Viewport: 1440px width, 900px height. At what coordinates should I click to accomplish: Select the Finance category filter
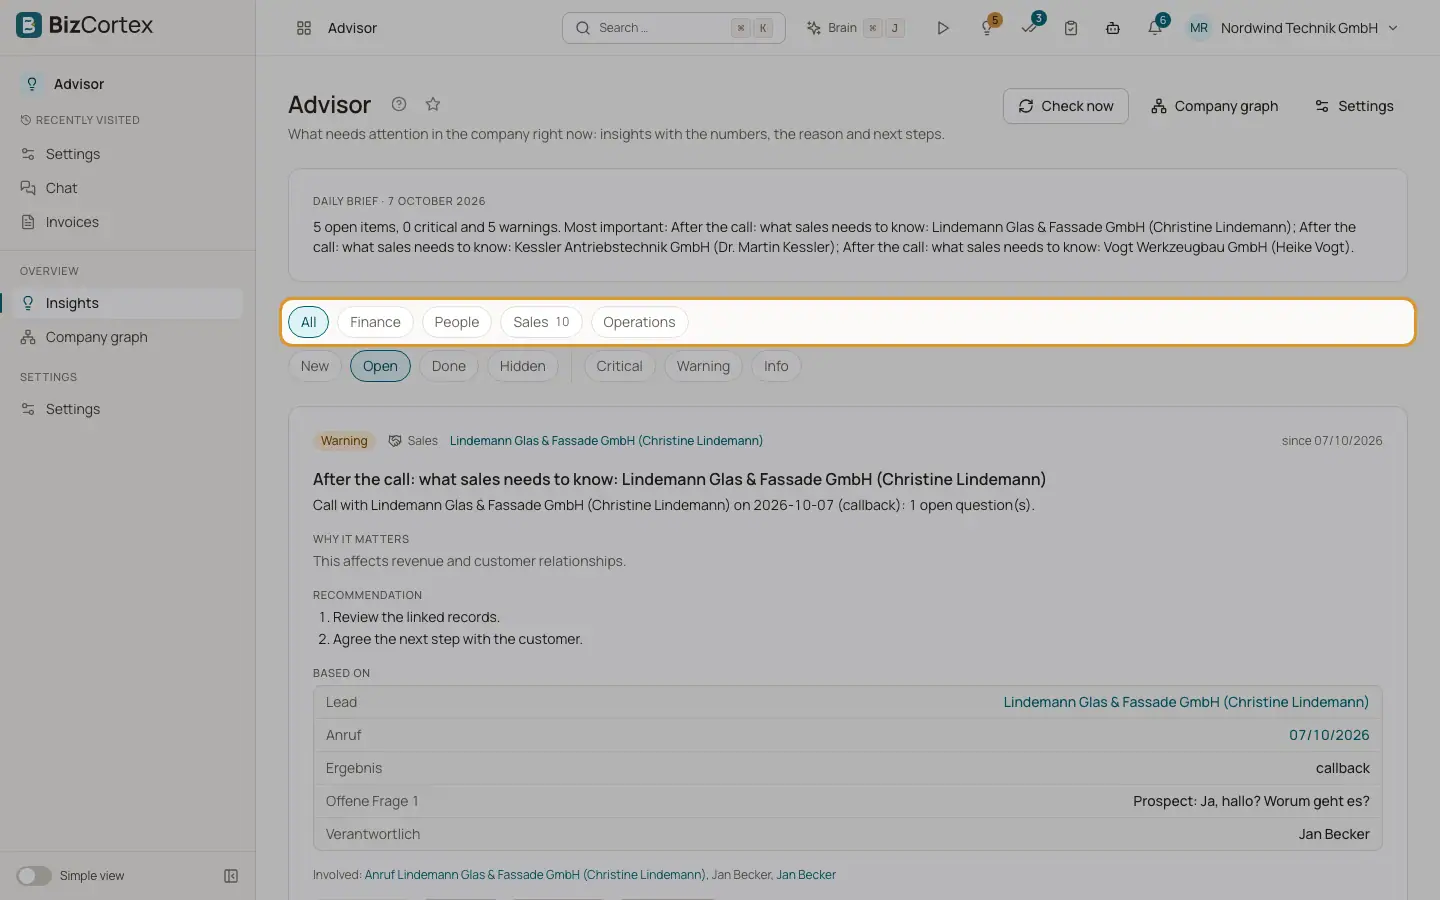(375, 322)
